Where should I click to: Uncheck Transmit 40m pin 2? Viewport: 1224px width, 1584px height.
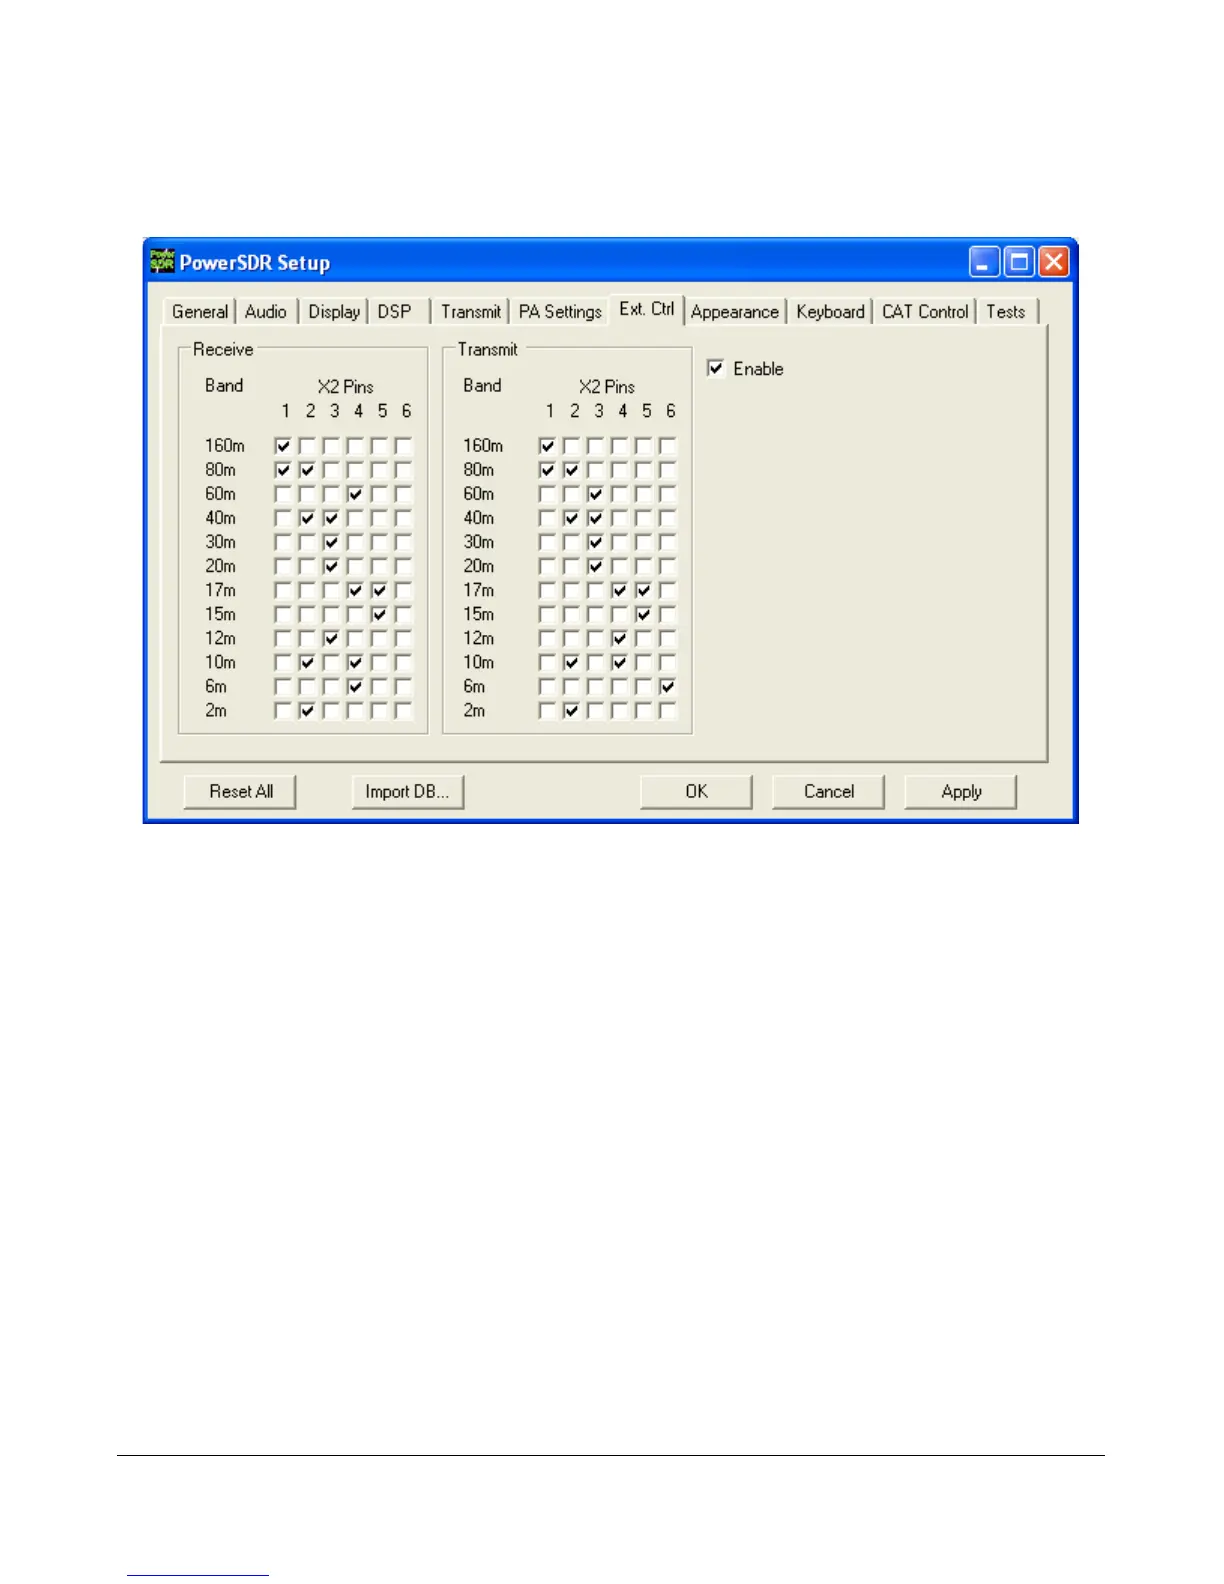(x=571, y=518)
